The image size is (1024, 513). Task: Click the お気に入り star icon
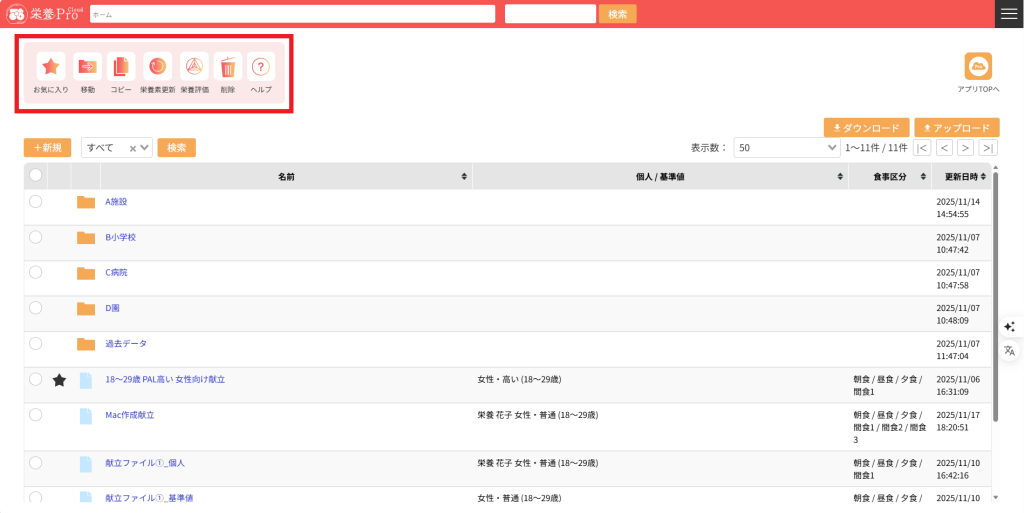[x=51, y=67]
